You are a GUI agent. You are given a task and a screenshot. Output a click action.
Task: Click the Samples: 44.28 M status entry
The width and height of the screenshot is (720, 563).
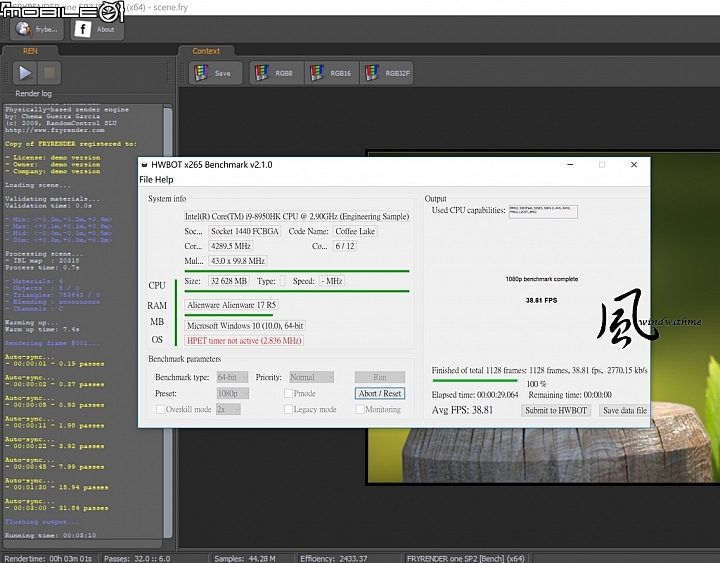[245, 558]
